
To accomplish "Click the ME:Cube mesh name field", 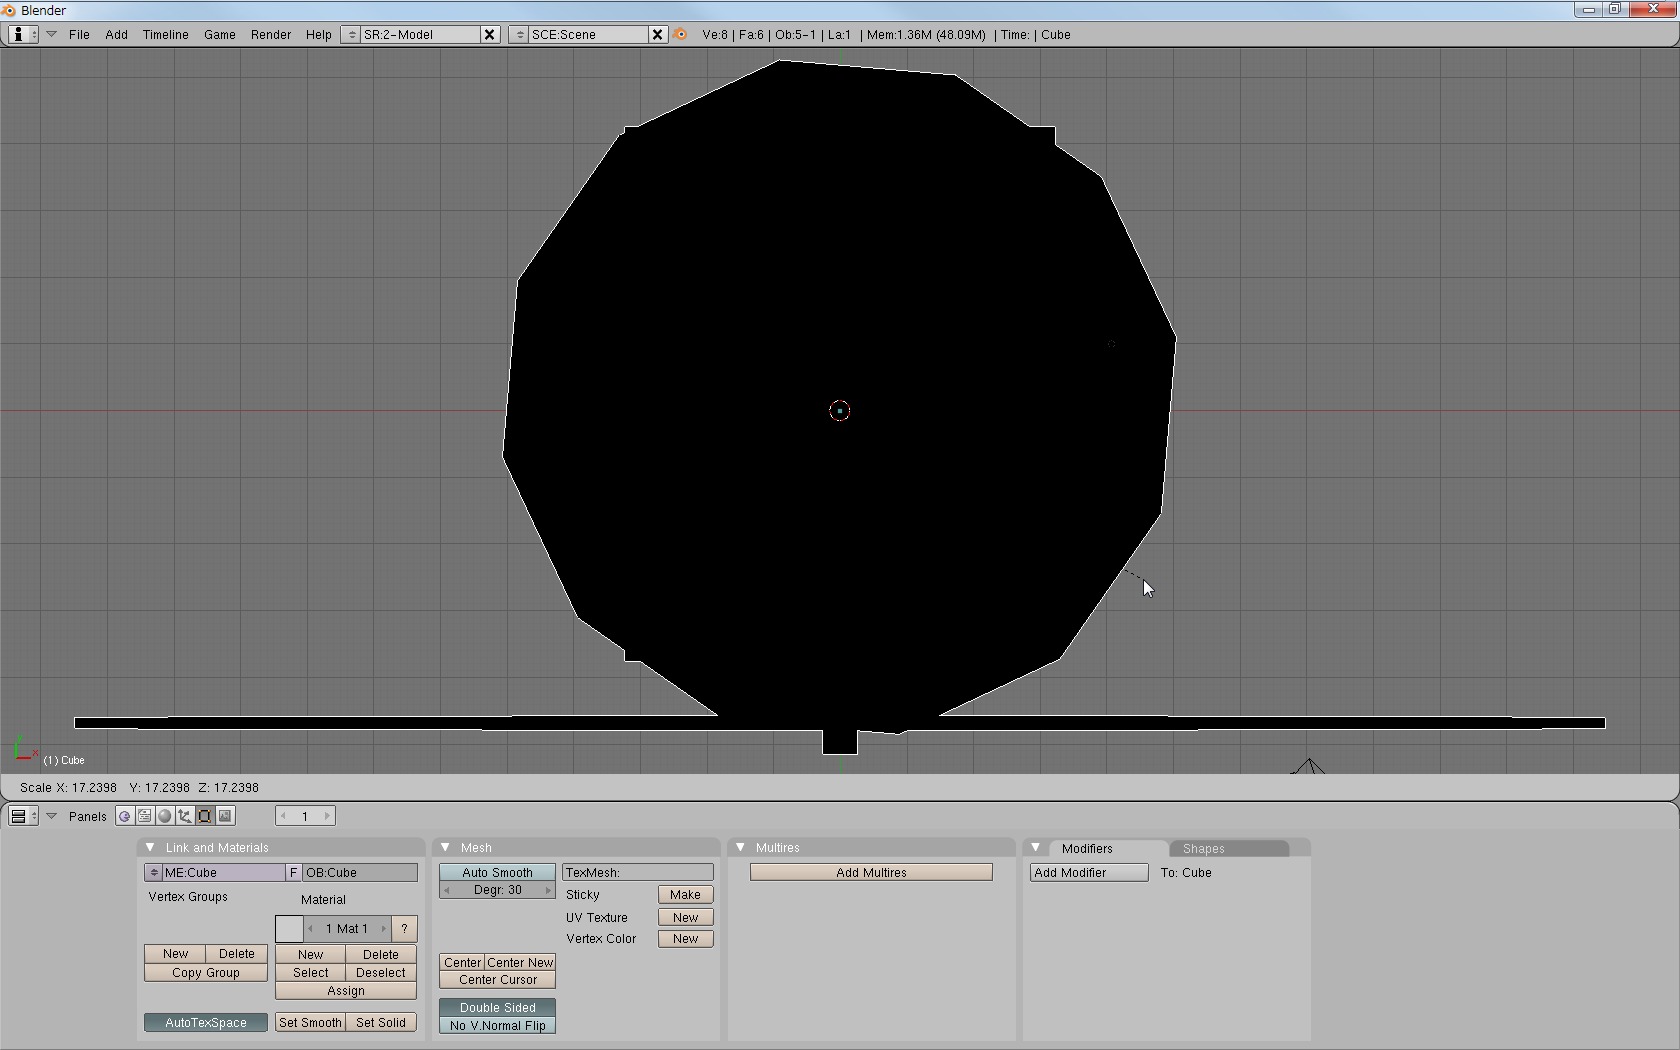I will coord(222,872).
